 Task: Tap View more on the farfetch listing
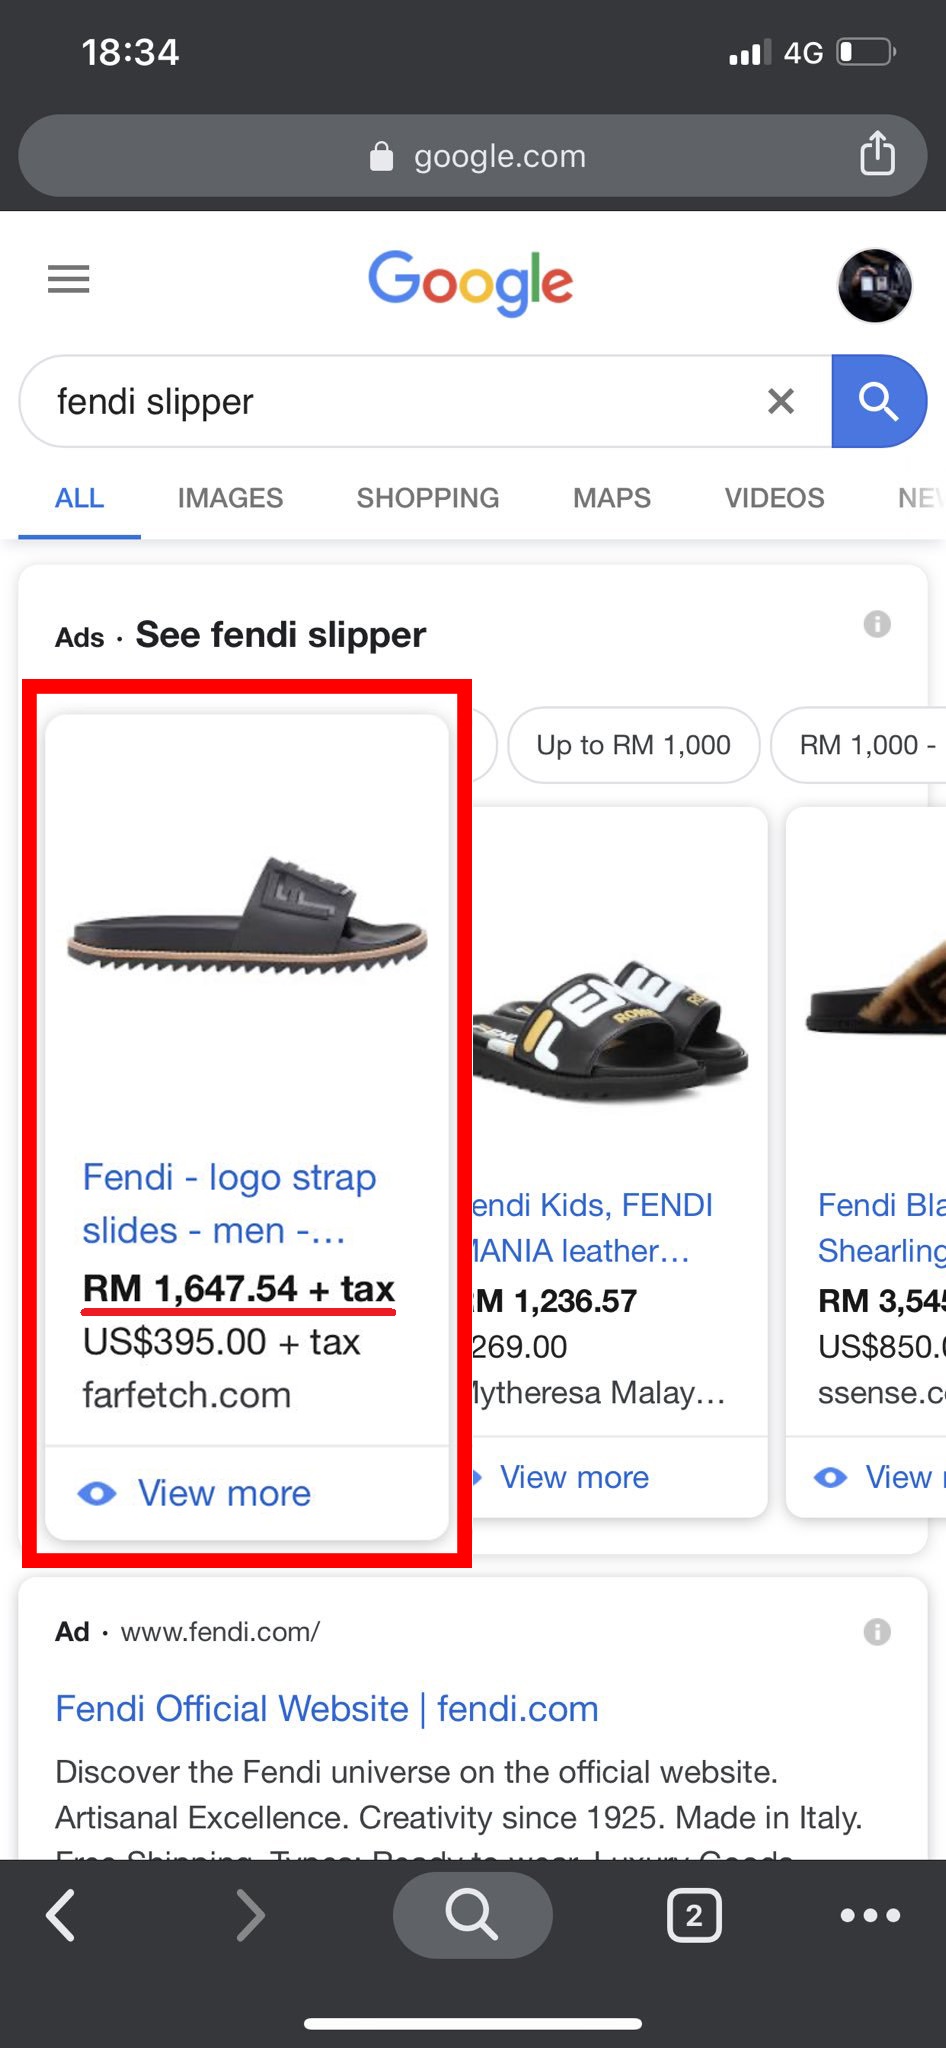(x=224, y=1493)
